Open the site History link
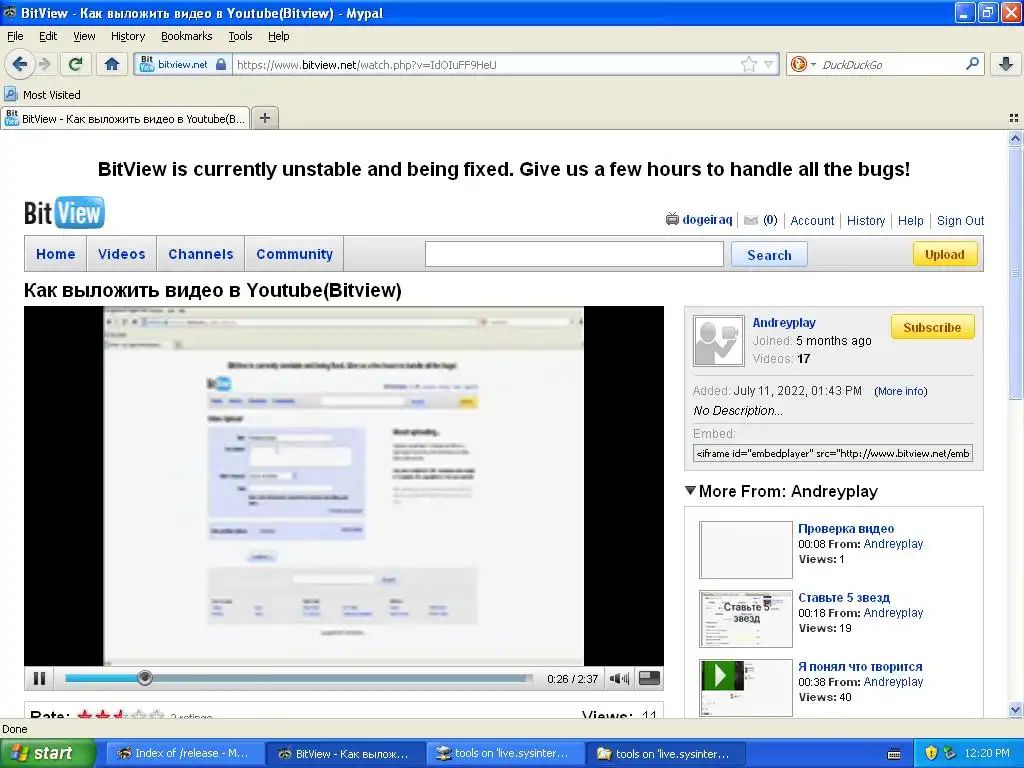The height and width of the screenshot is (768, 1024). click(865, 221)
